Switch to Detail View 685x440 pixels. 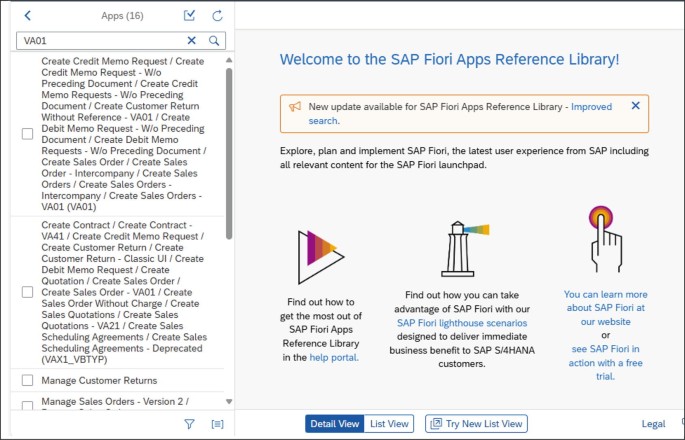335,424
